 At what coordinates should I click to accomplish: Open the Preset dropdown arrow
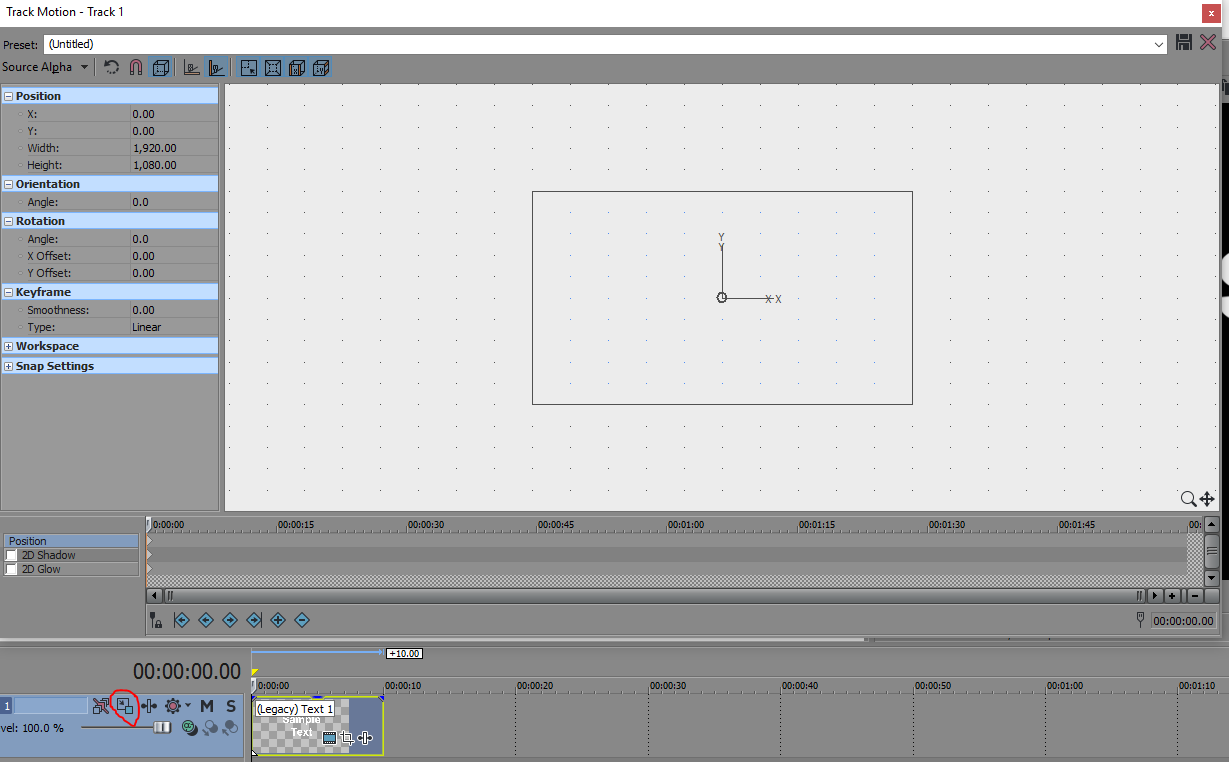(1159, 44)
